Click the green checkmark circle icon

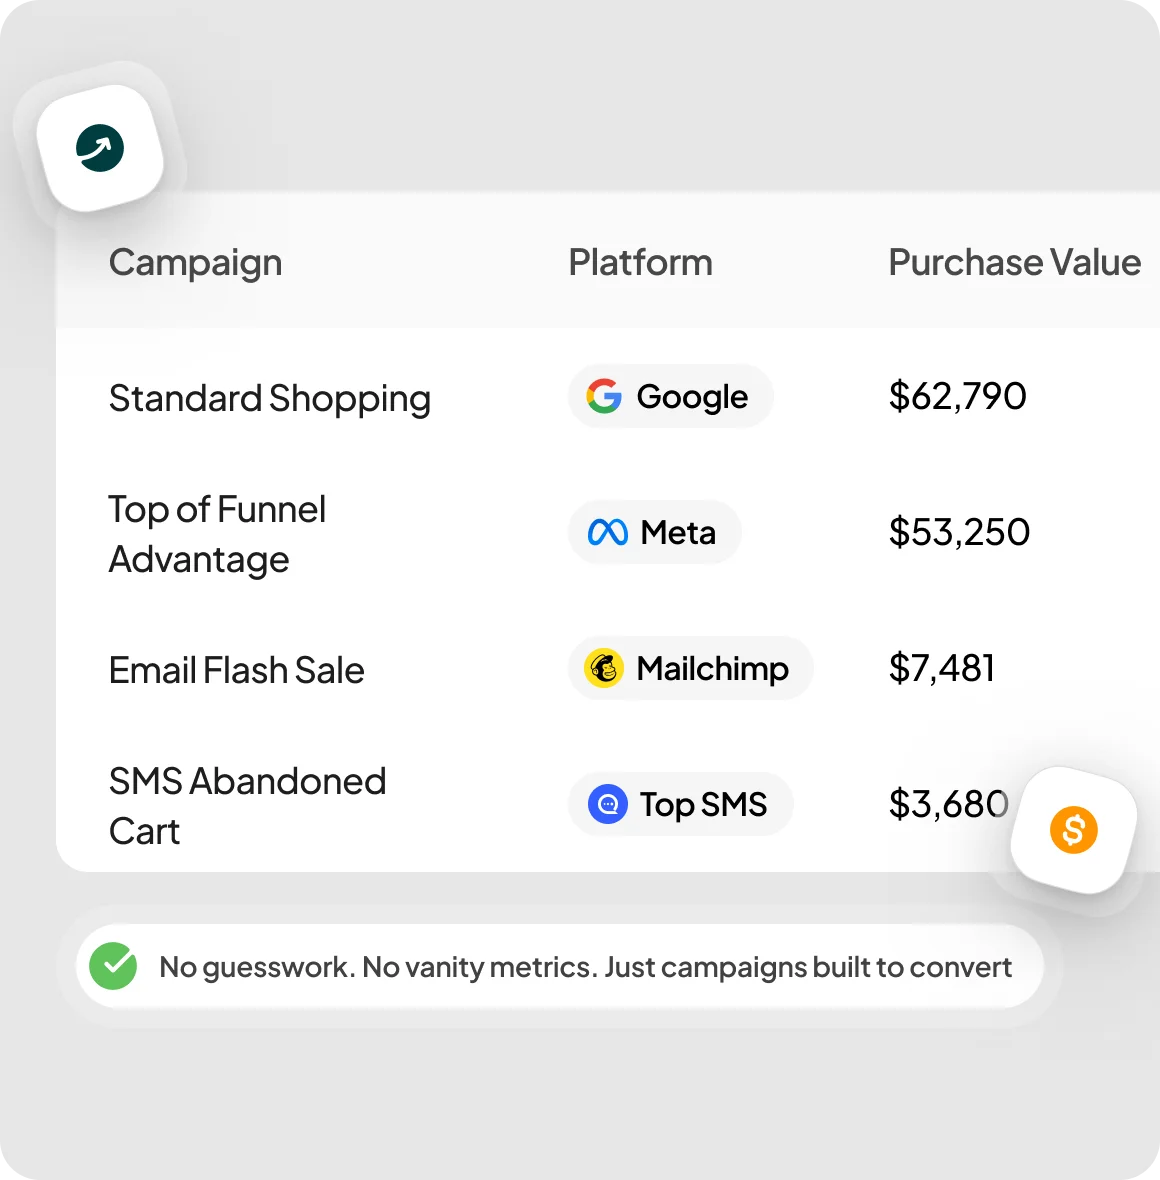[x=113, y=966]
